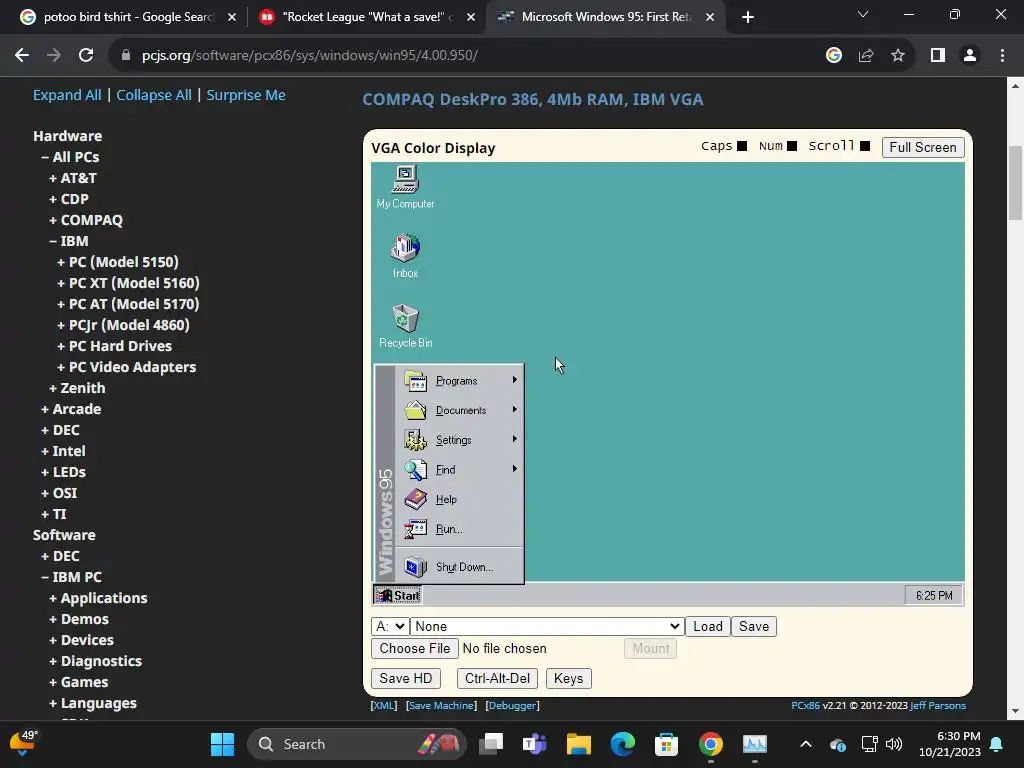
Task: Click the Keys button
Action: 568,679
